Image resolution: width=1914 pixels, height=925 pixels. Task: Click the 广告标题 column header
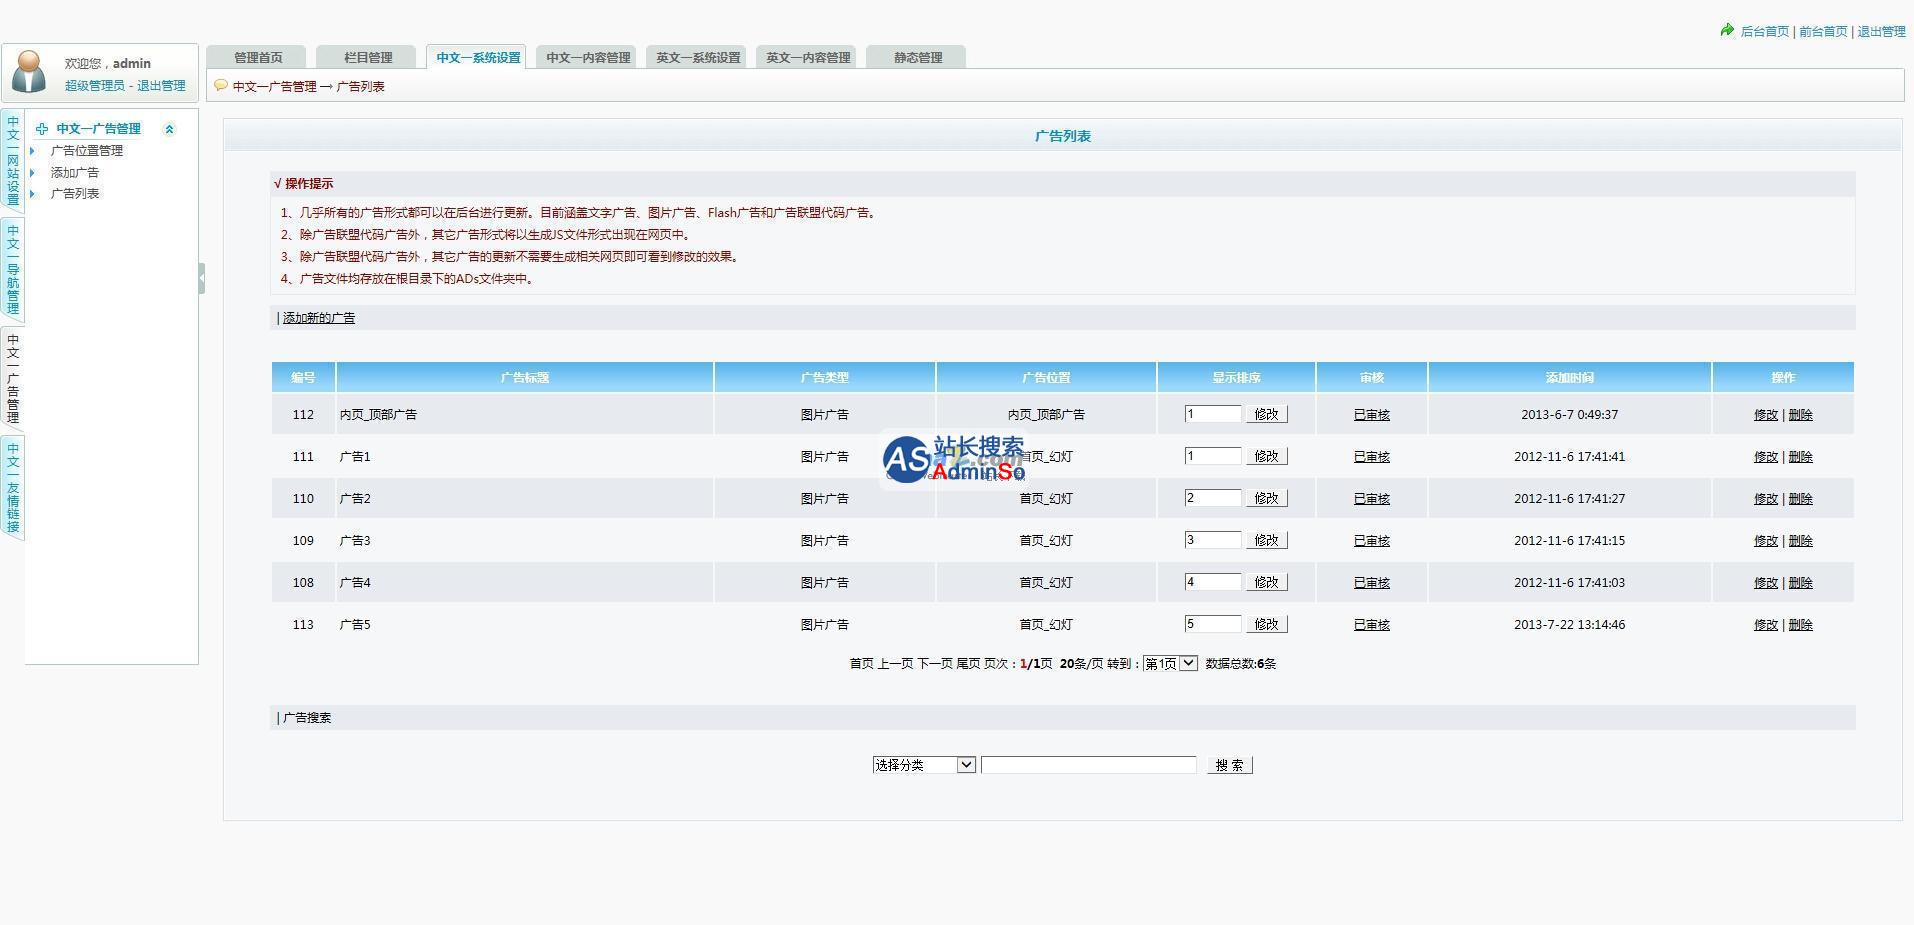click(x=525, y=378)
